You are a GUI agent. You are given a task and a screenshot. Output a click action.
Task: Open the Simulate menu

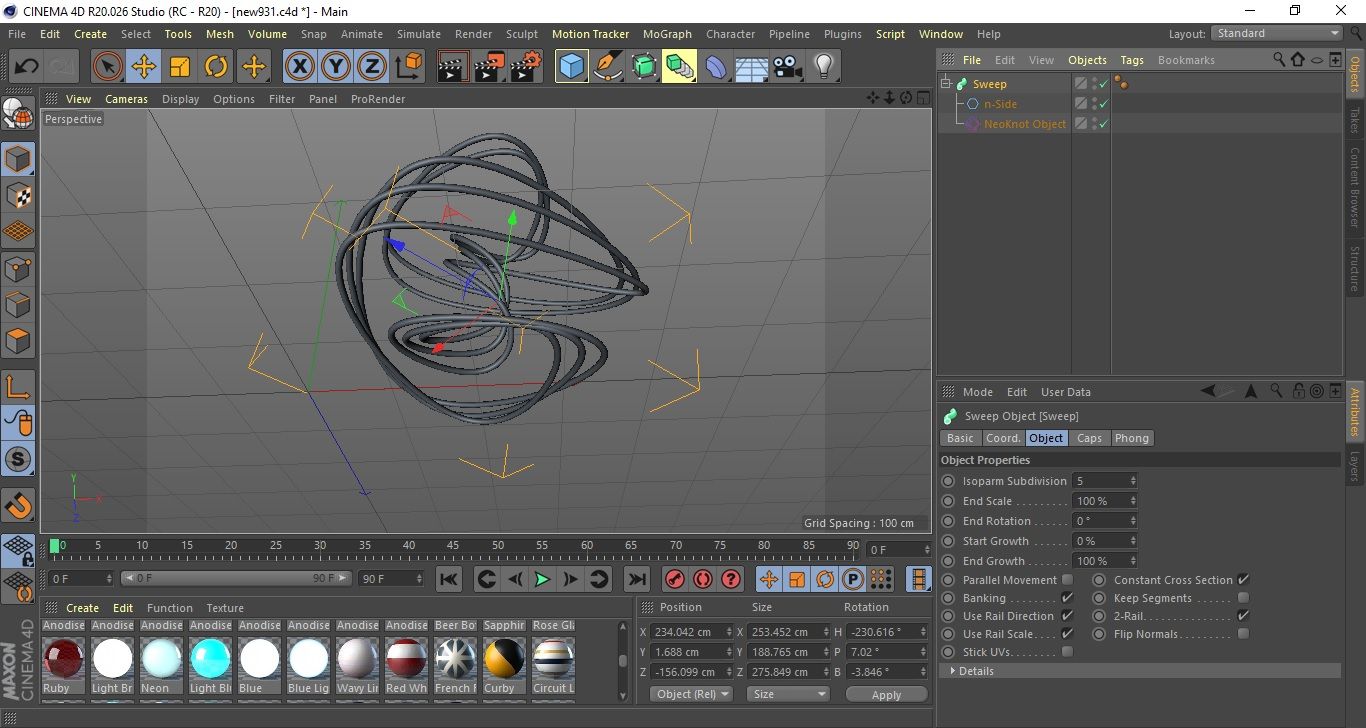(418, 34)
